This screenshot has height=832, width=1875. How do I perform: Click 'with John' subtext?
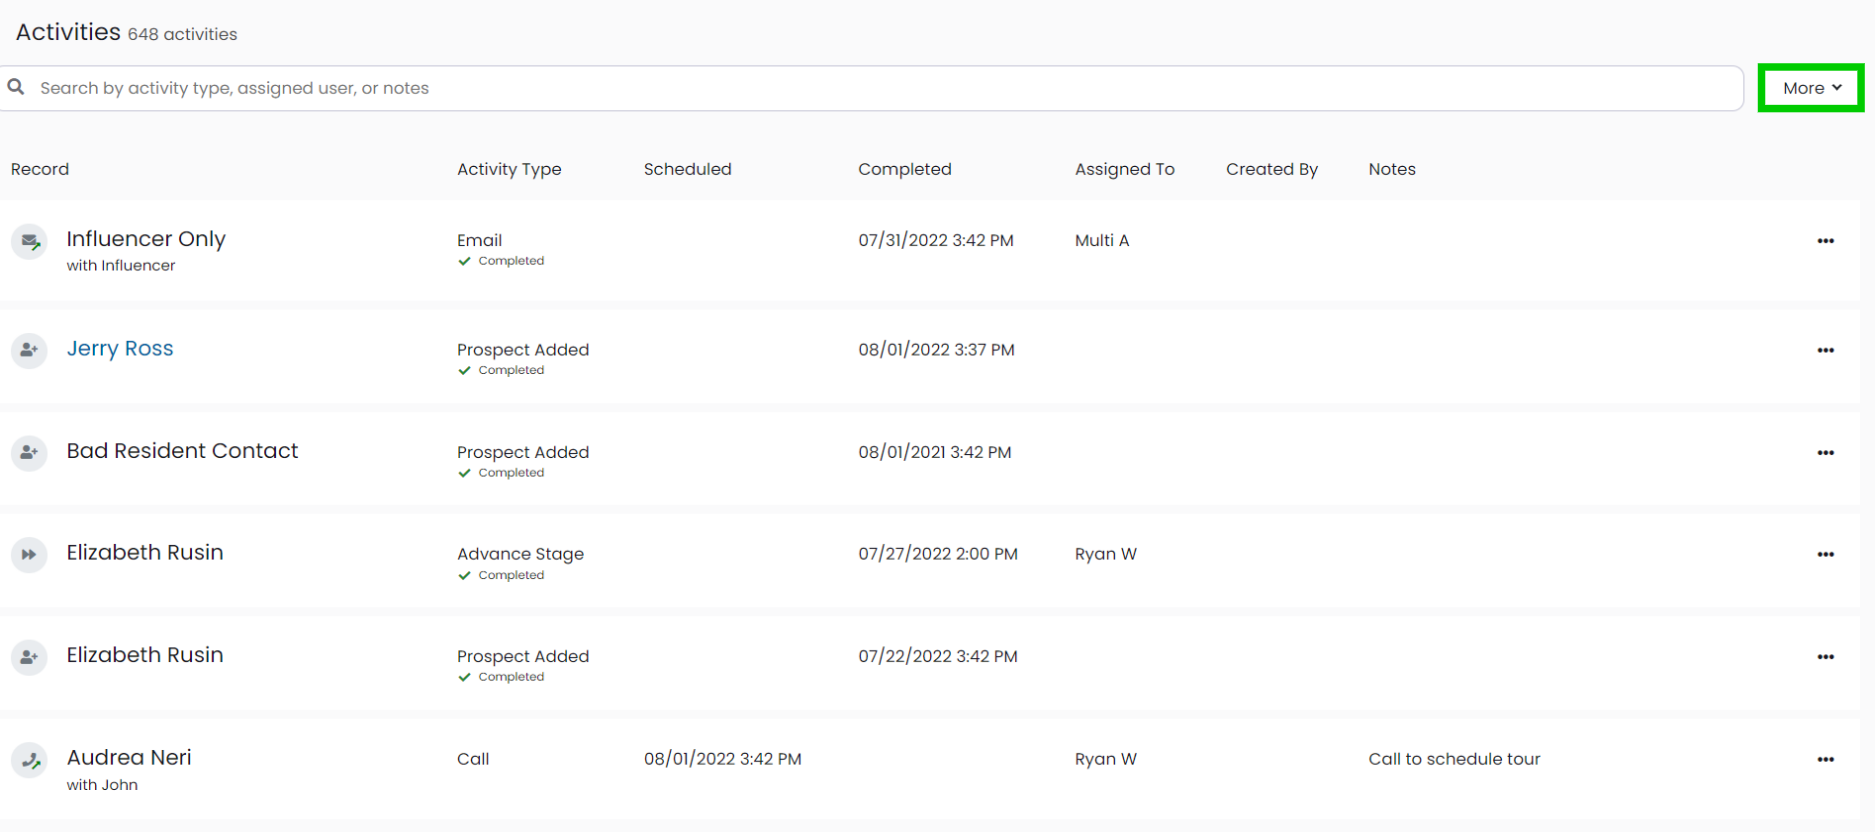point(102,785)
